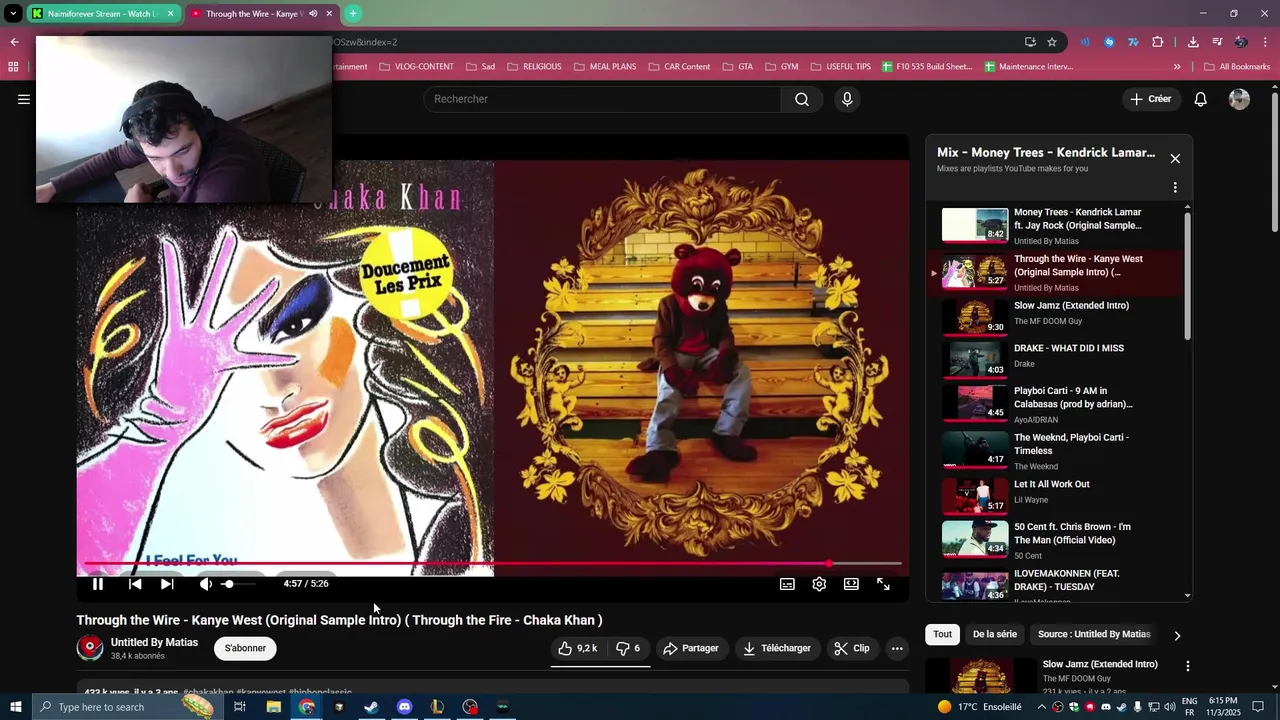Open the Extensions puzzle menu

(1157, 42)
